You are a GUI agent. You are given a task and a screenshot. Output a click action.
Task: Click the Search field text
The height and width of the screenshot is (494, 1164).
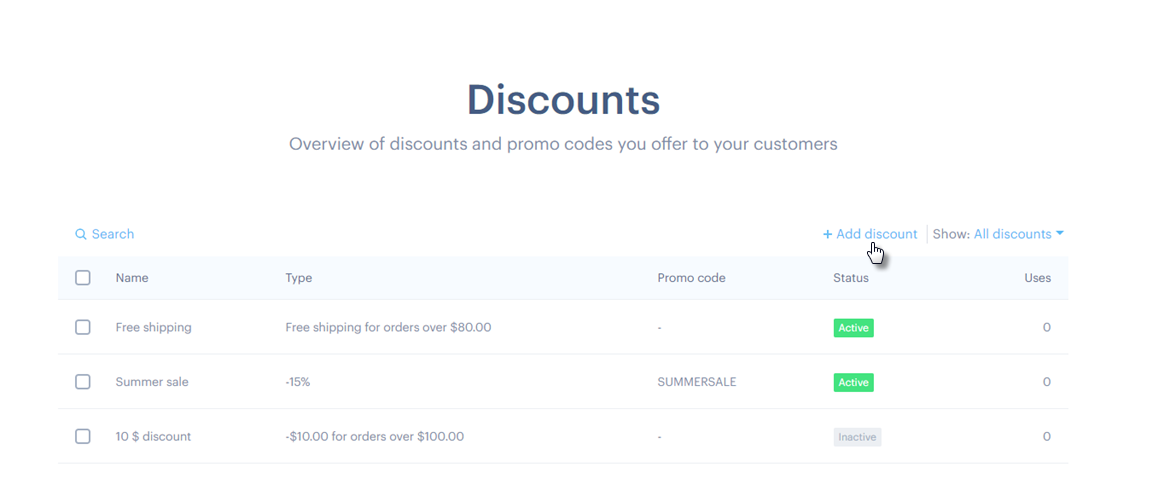point(113,234)
